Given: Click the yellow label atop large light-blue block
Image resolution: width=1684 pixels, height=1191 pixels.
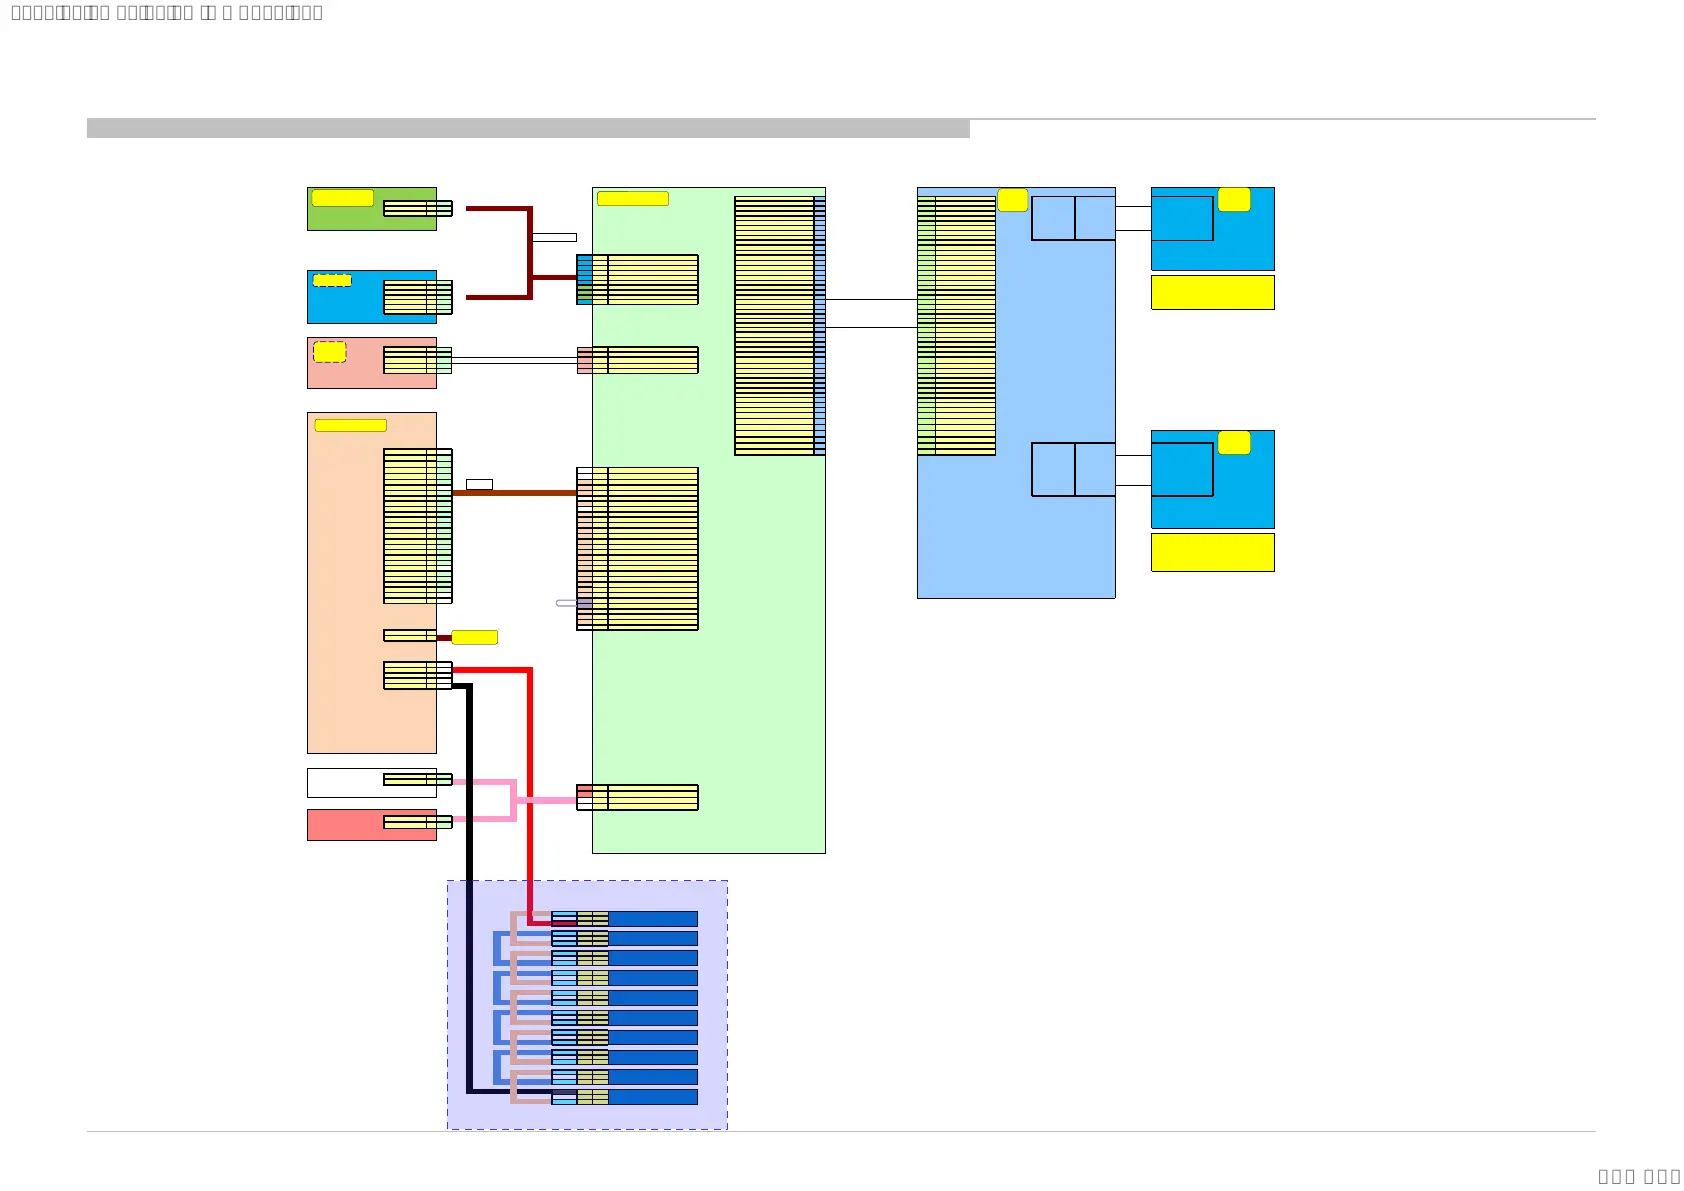Looking at the screenshot, I should pos(1013,200).
